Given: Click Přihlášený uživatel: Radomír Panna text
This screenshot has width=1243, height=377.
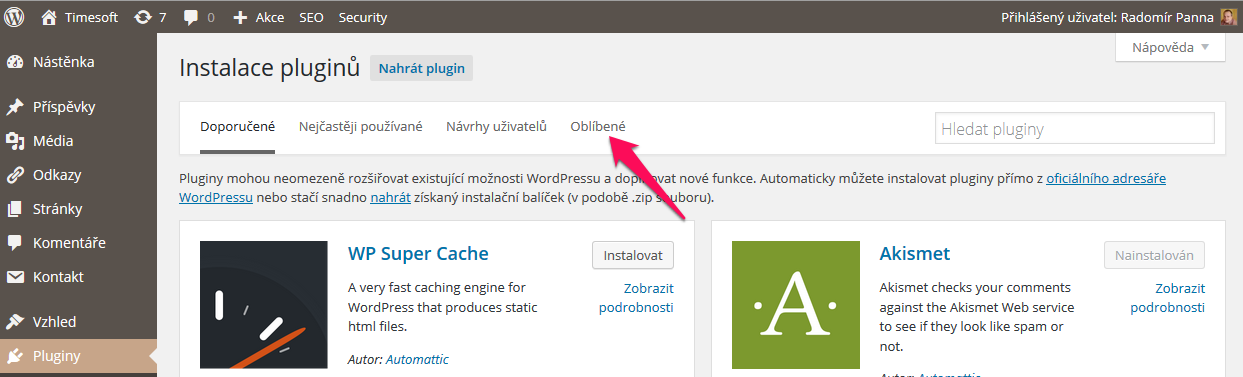Looking at the screenshot, I should (1107, 17).
